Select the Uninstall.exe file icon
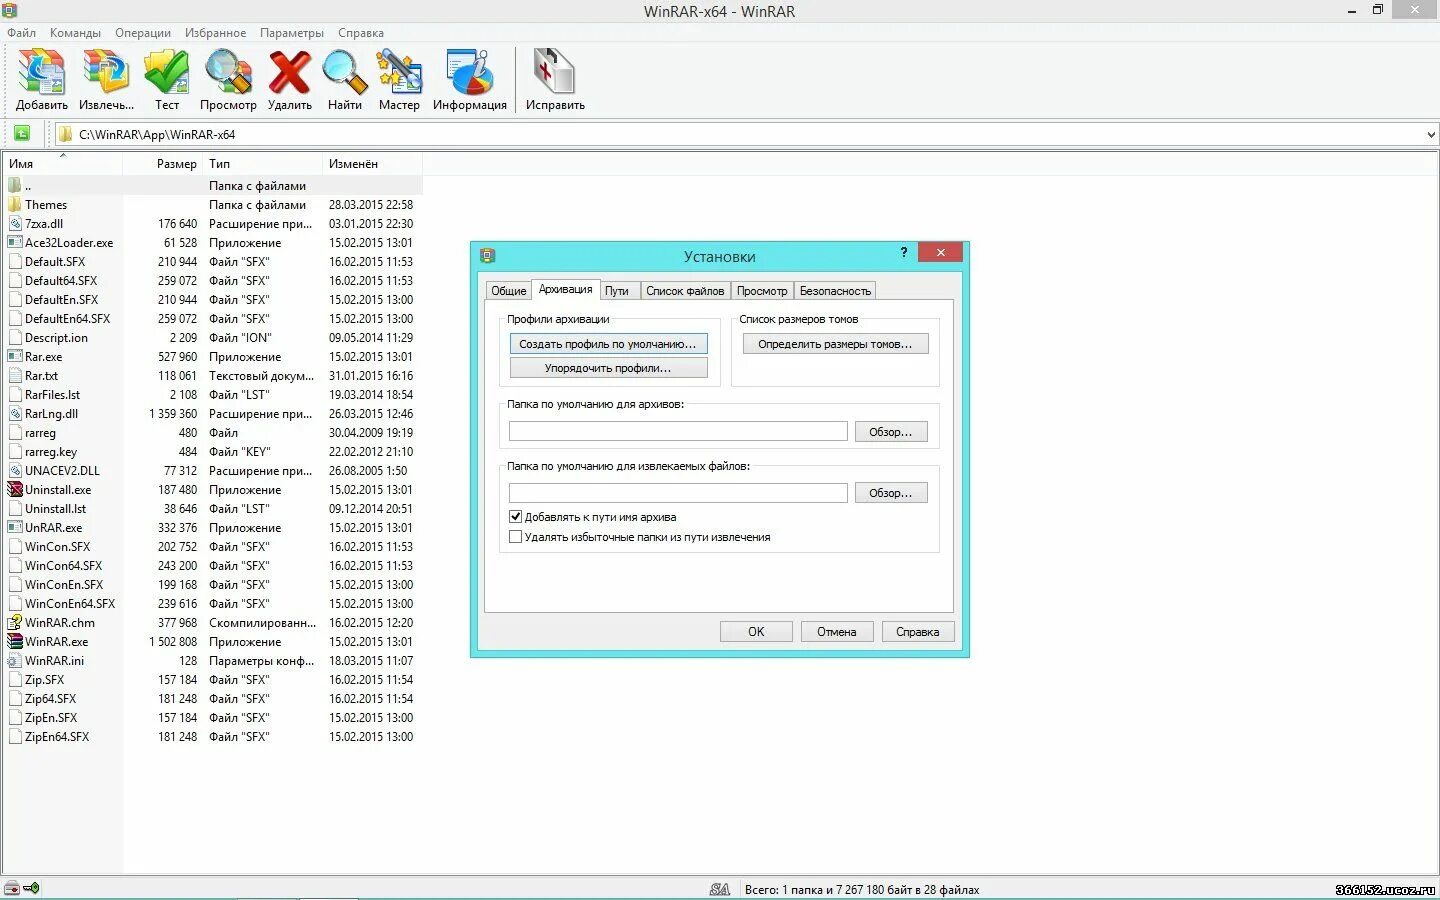Image resolution: width=1440 pixels, height=900 pixels. coord(14,489)
